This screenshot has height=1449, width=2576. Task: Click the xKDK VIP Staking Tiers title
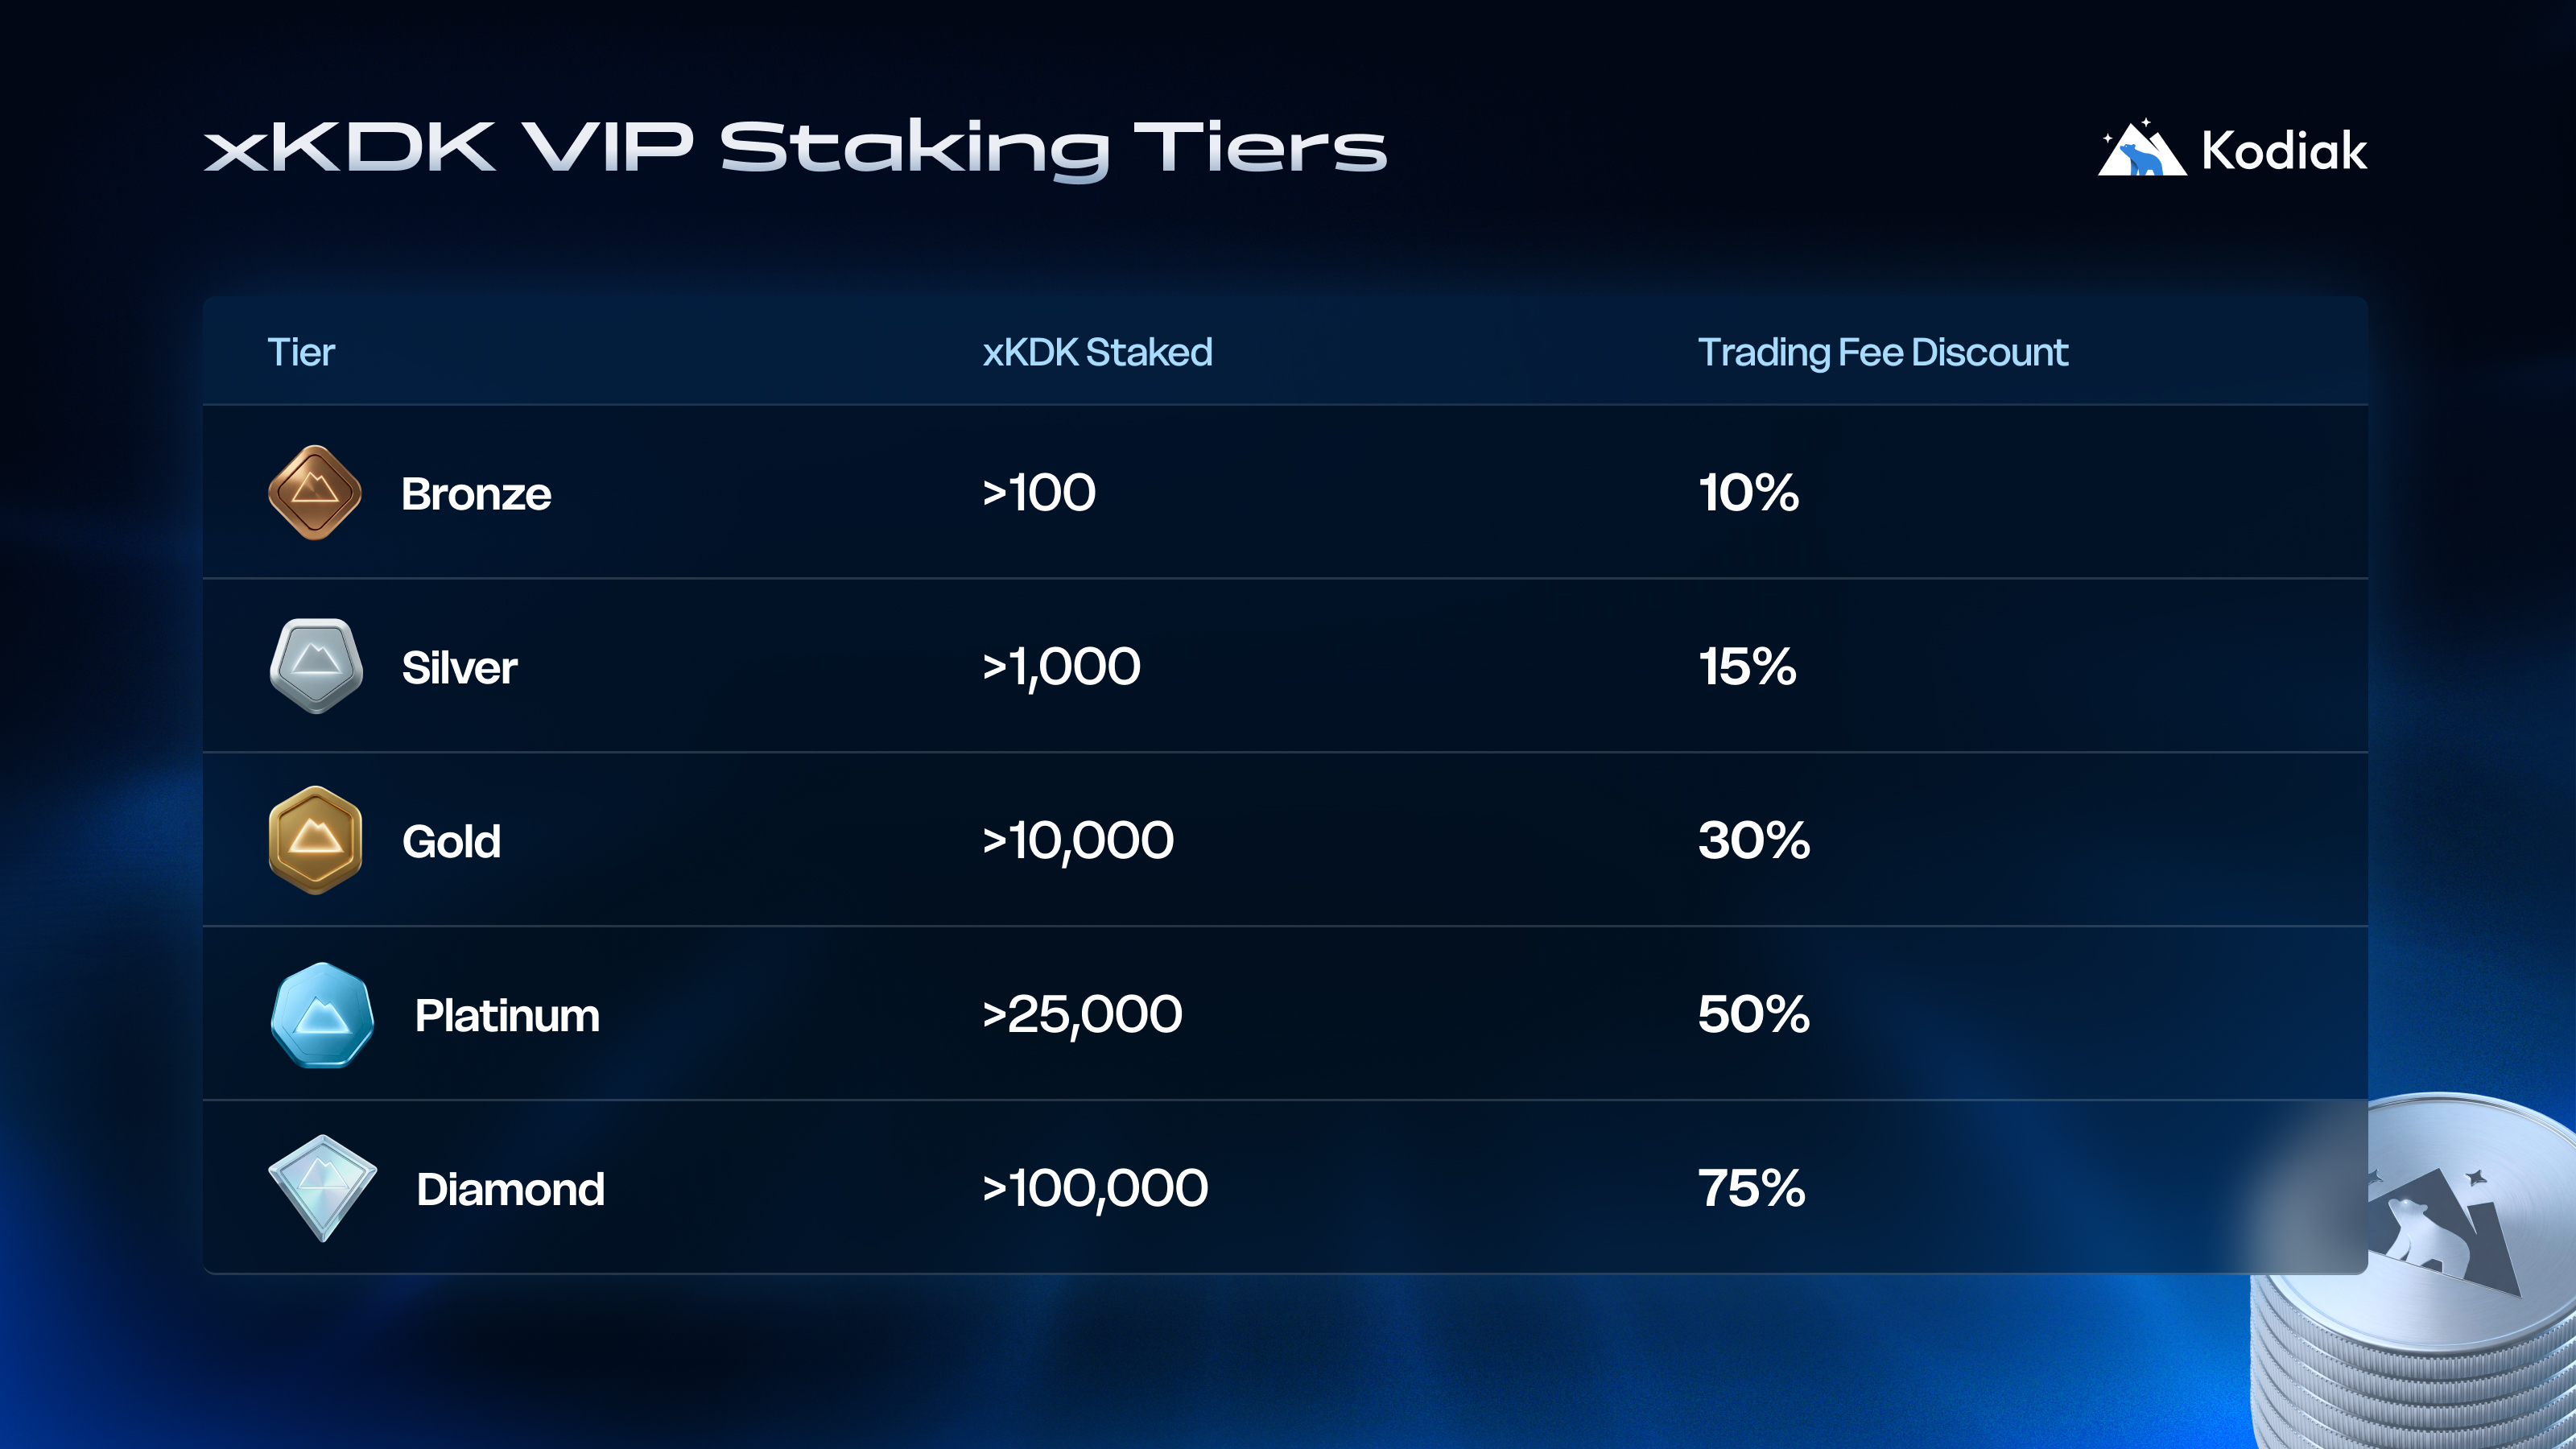[x=795, y=149]
